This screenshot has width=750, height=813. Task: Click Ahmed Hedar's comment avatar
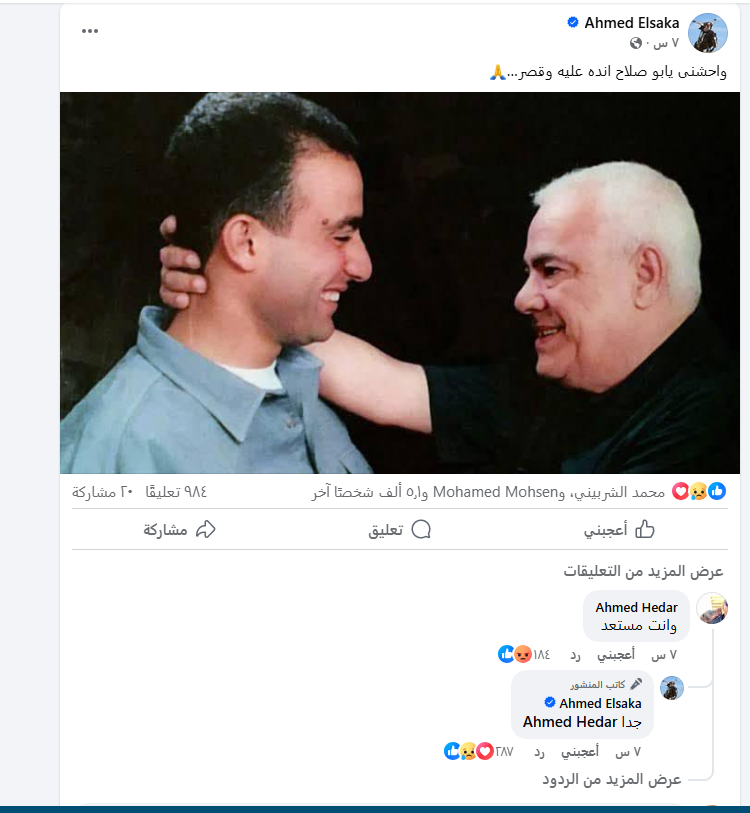click(x=712, y=608)
